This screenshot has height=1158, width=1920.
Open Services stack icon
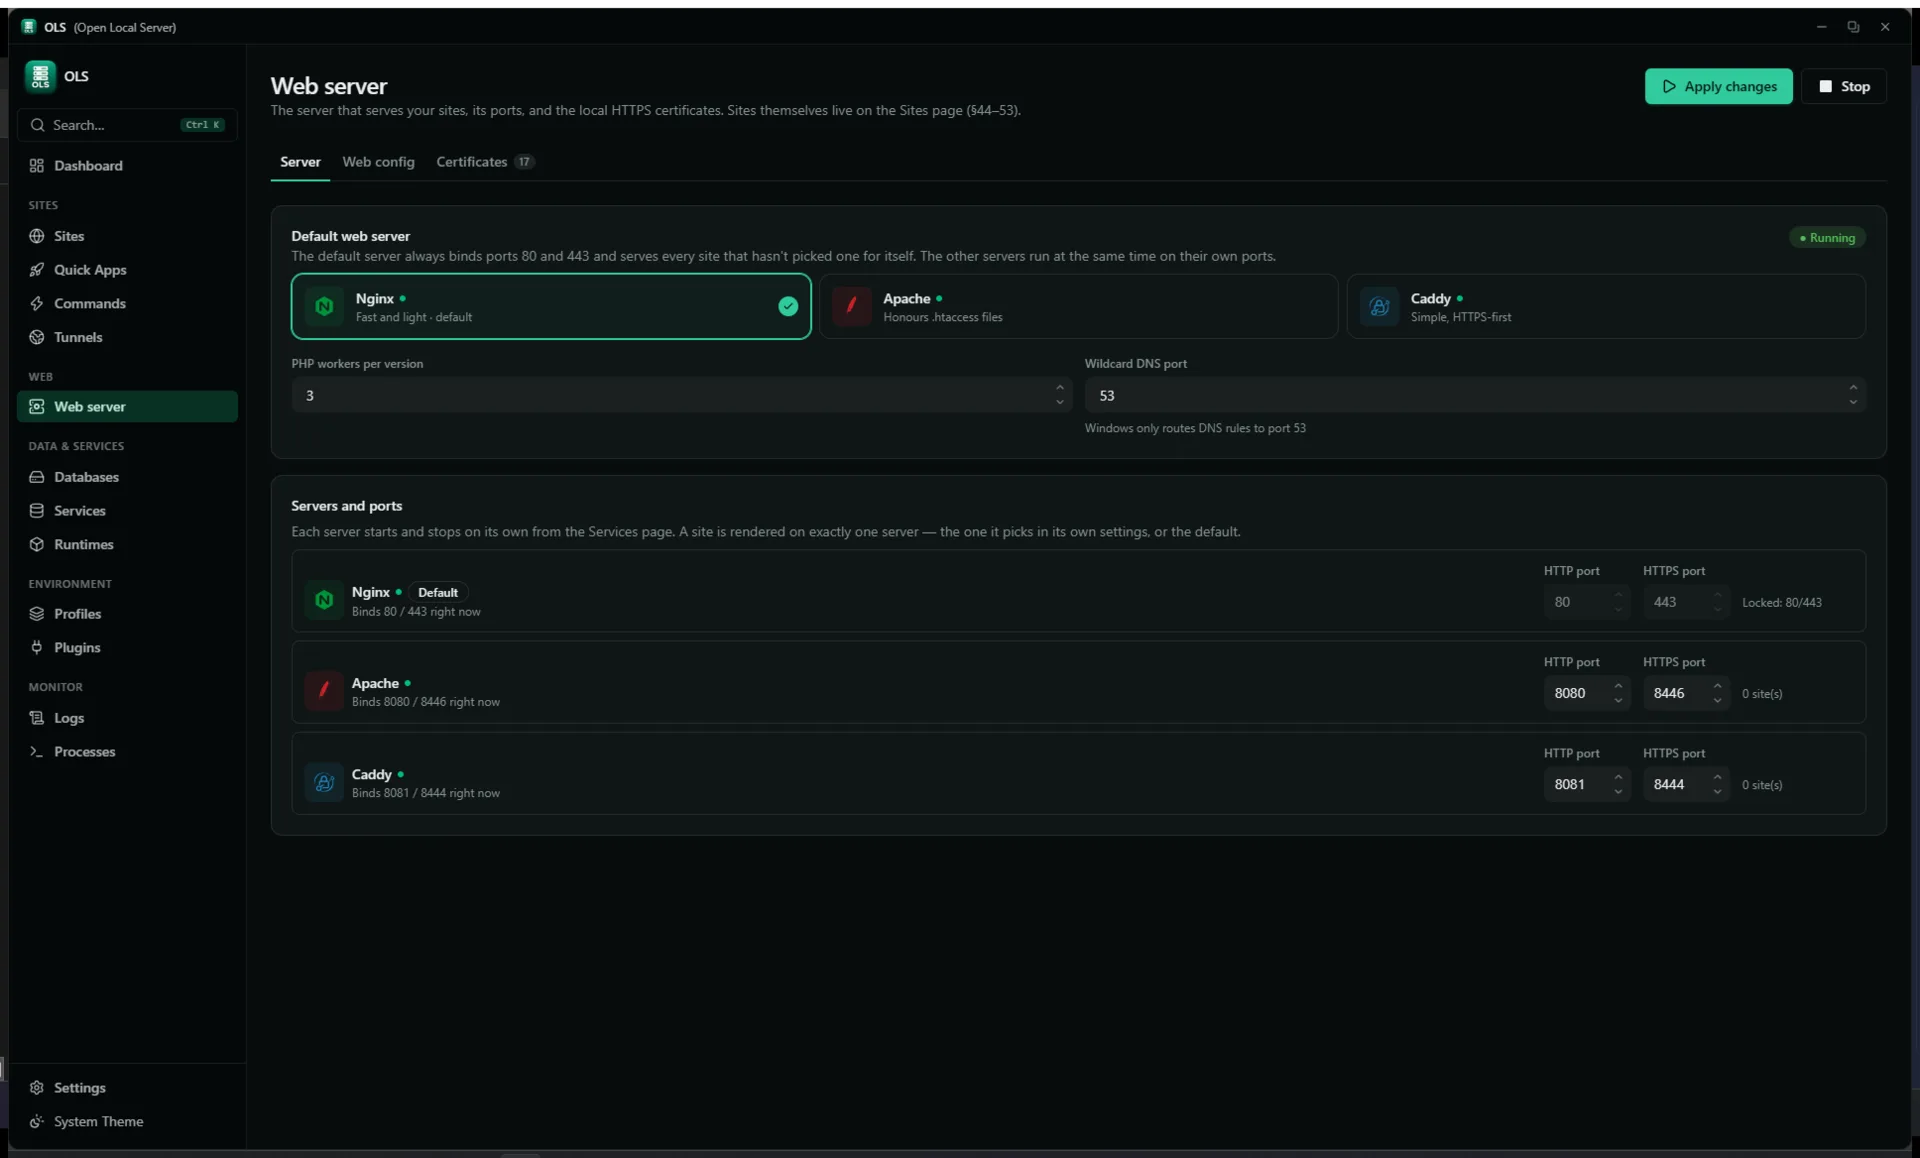[37, 511]
